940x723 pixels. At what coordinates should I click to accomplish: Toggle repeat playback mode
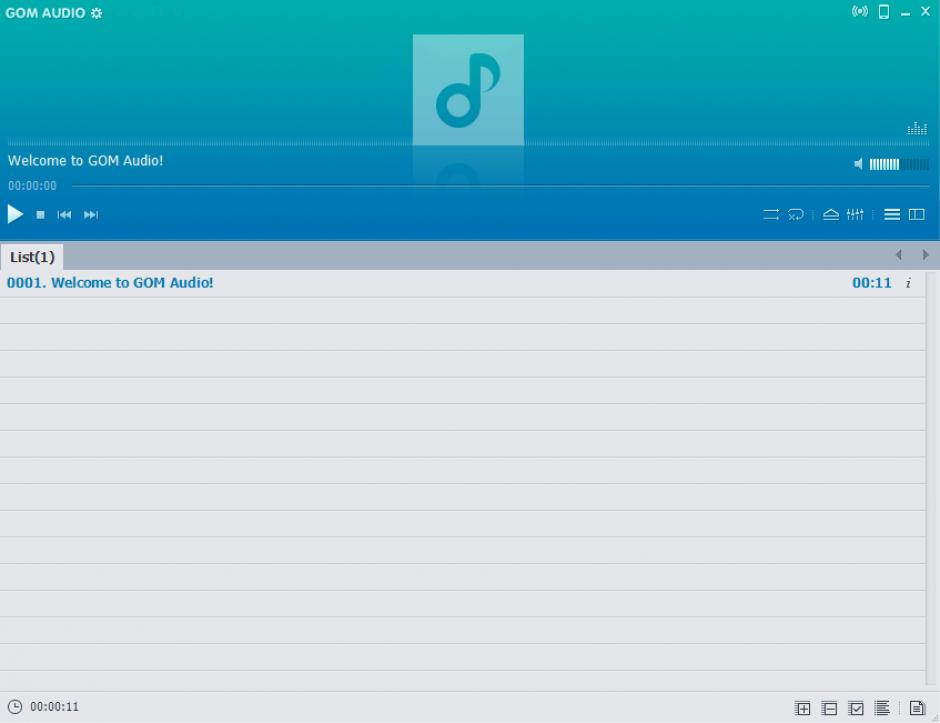(771, 214)
